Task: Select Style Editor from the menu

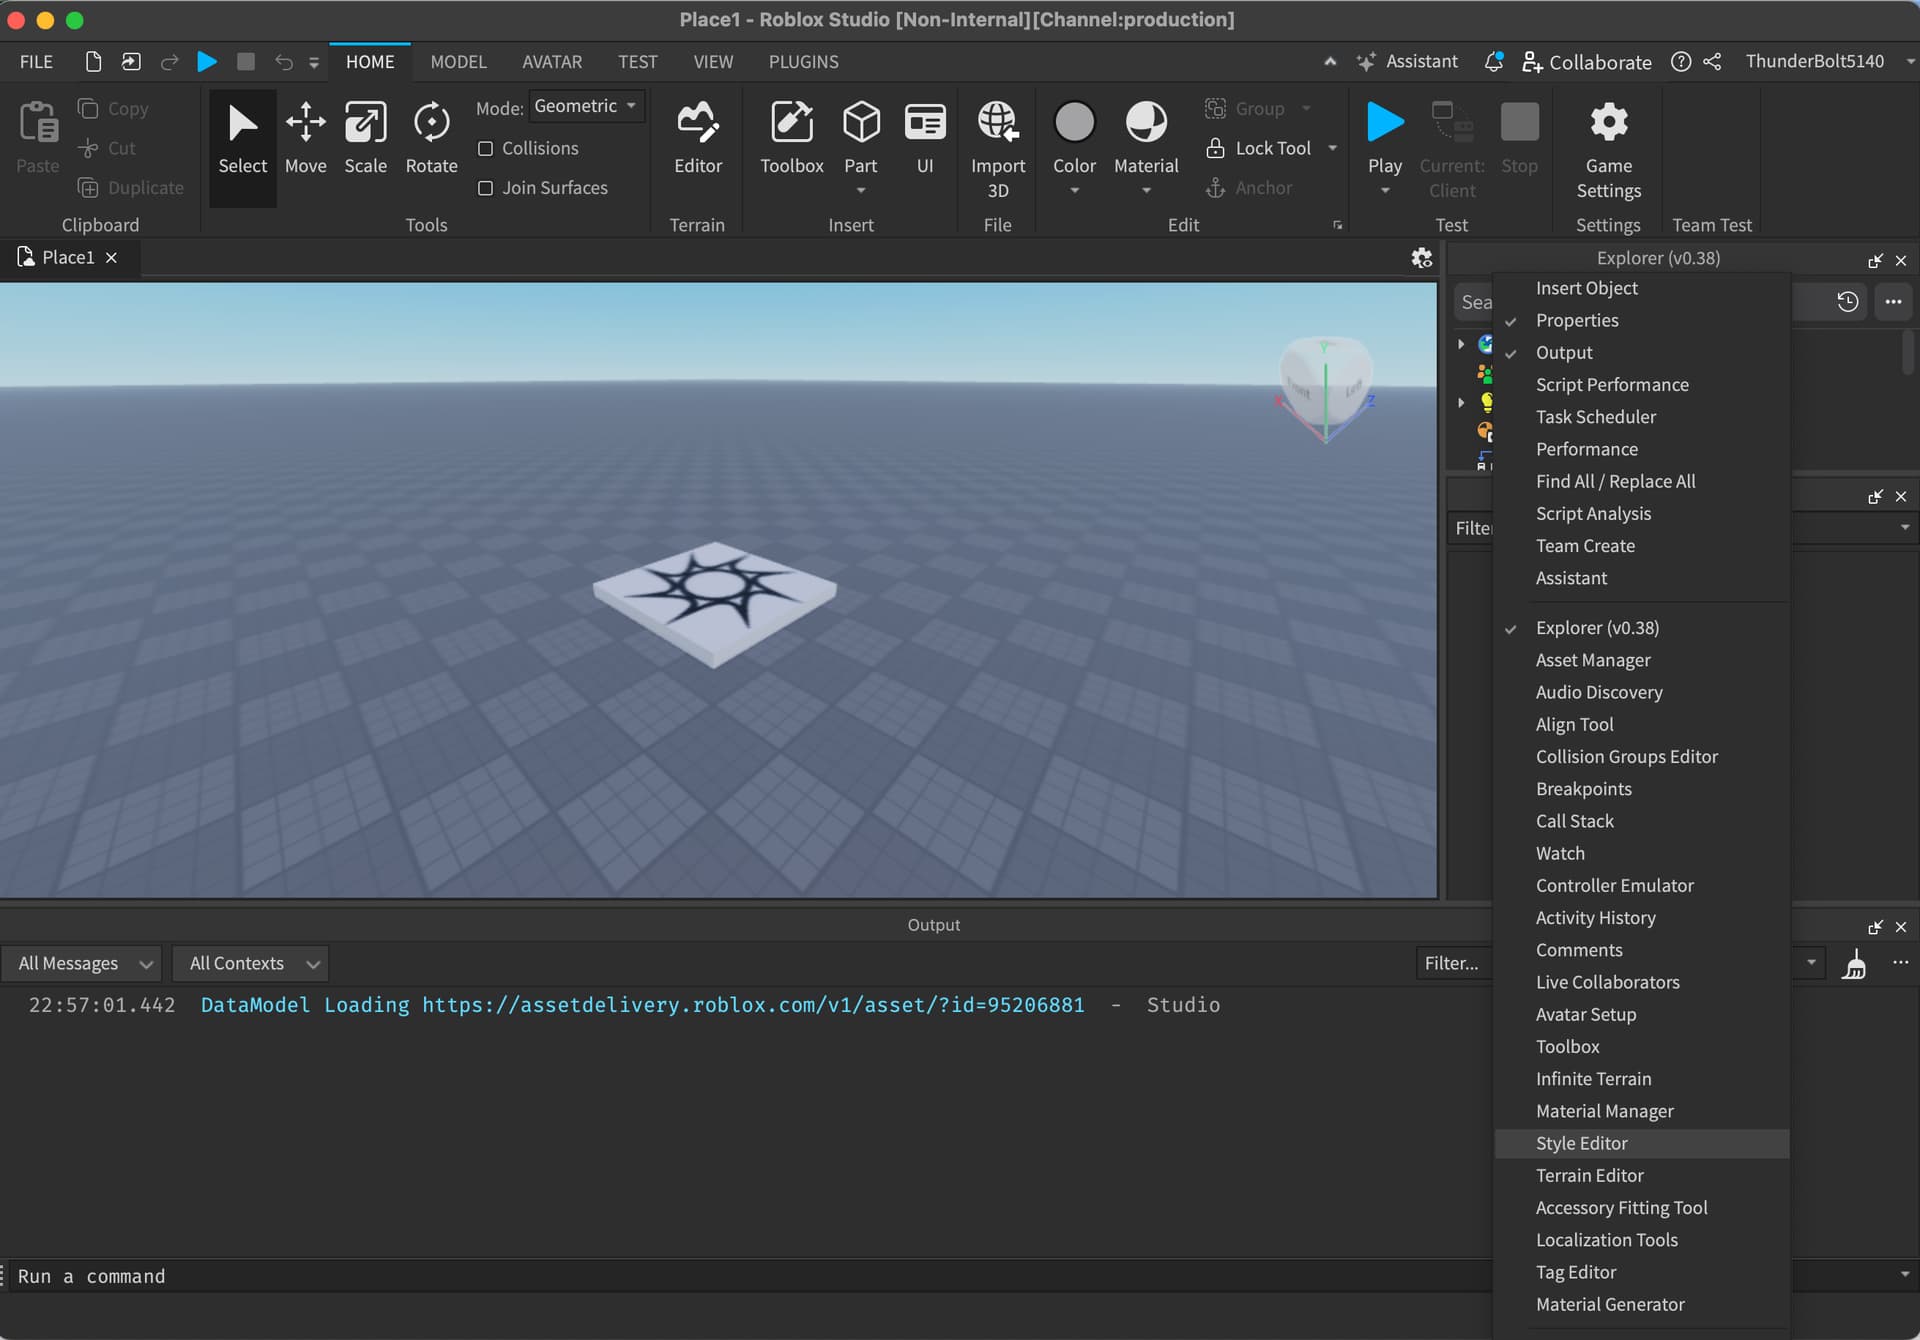Action: point(1582,1143)
